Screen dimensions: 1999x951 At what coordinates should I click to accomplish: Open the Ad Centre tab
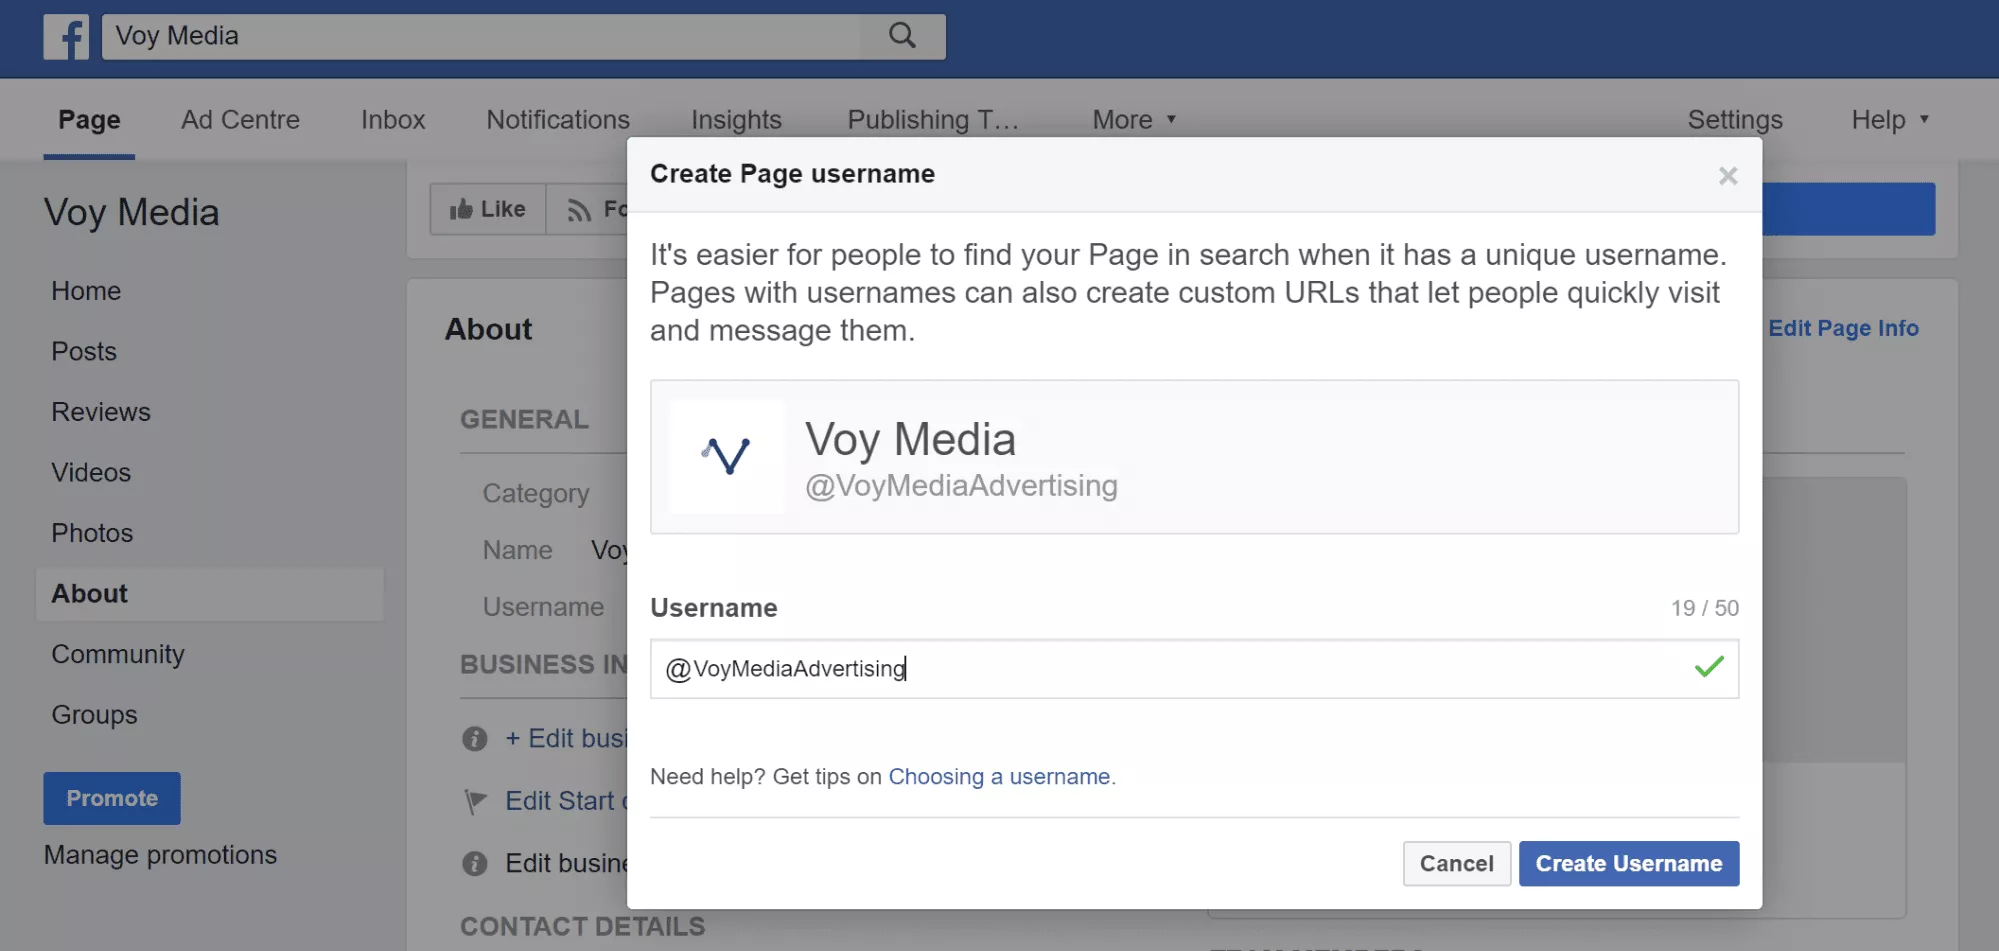point(240,120)
